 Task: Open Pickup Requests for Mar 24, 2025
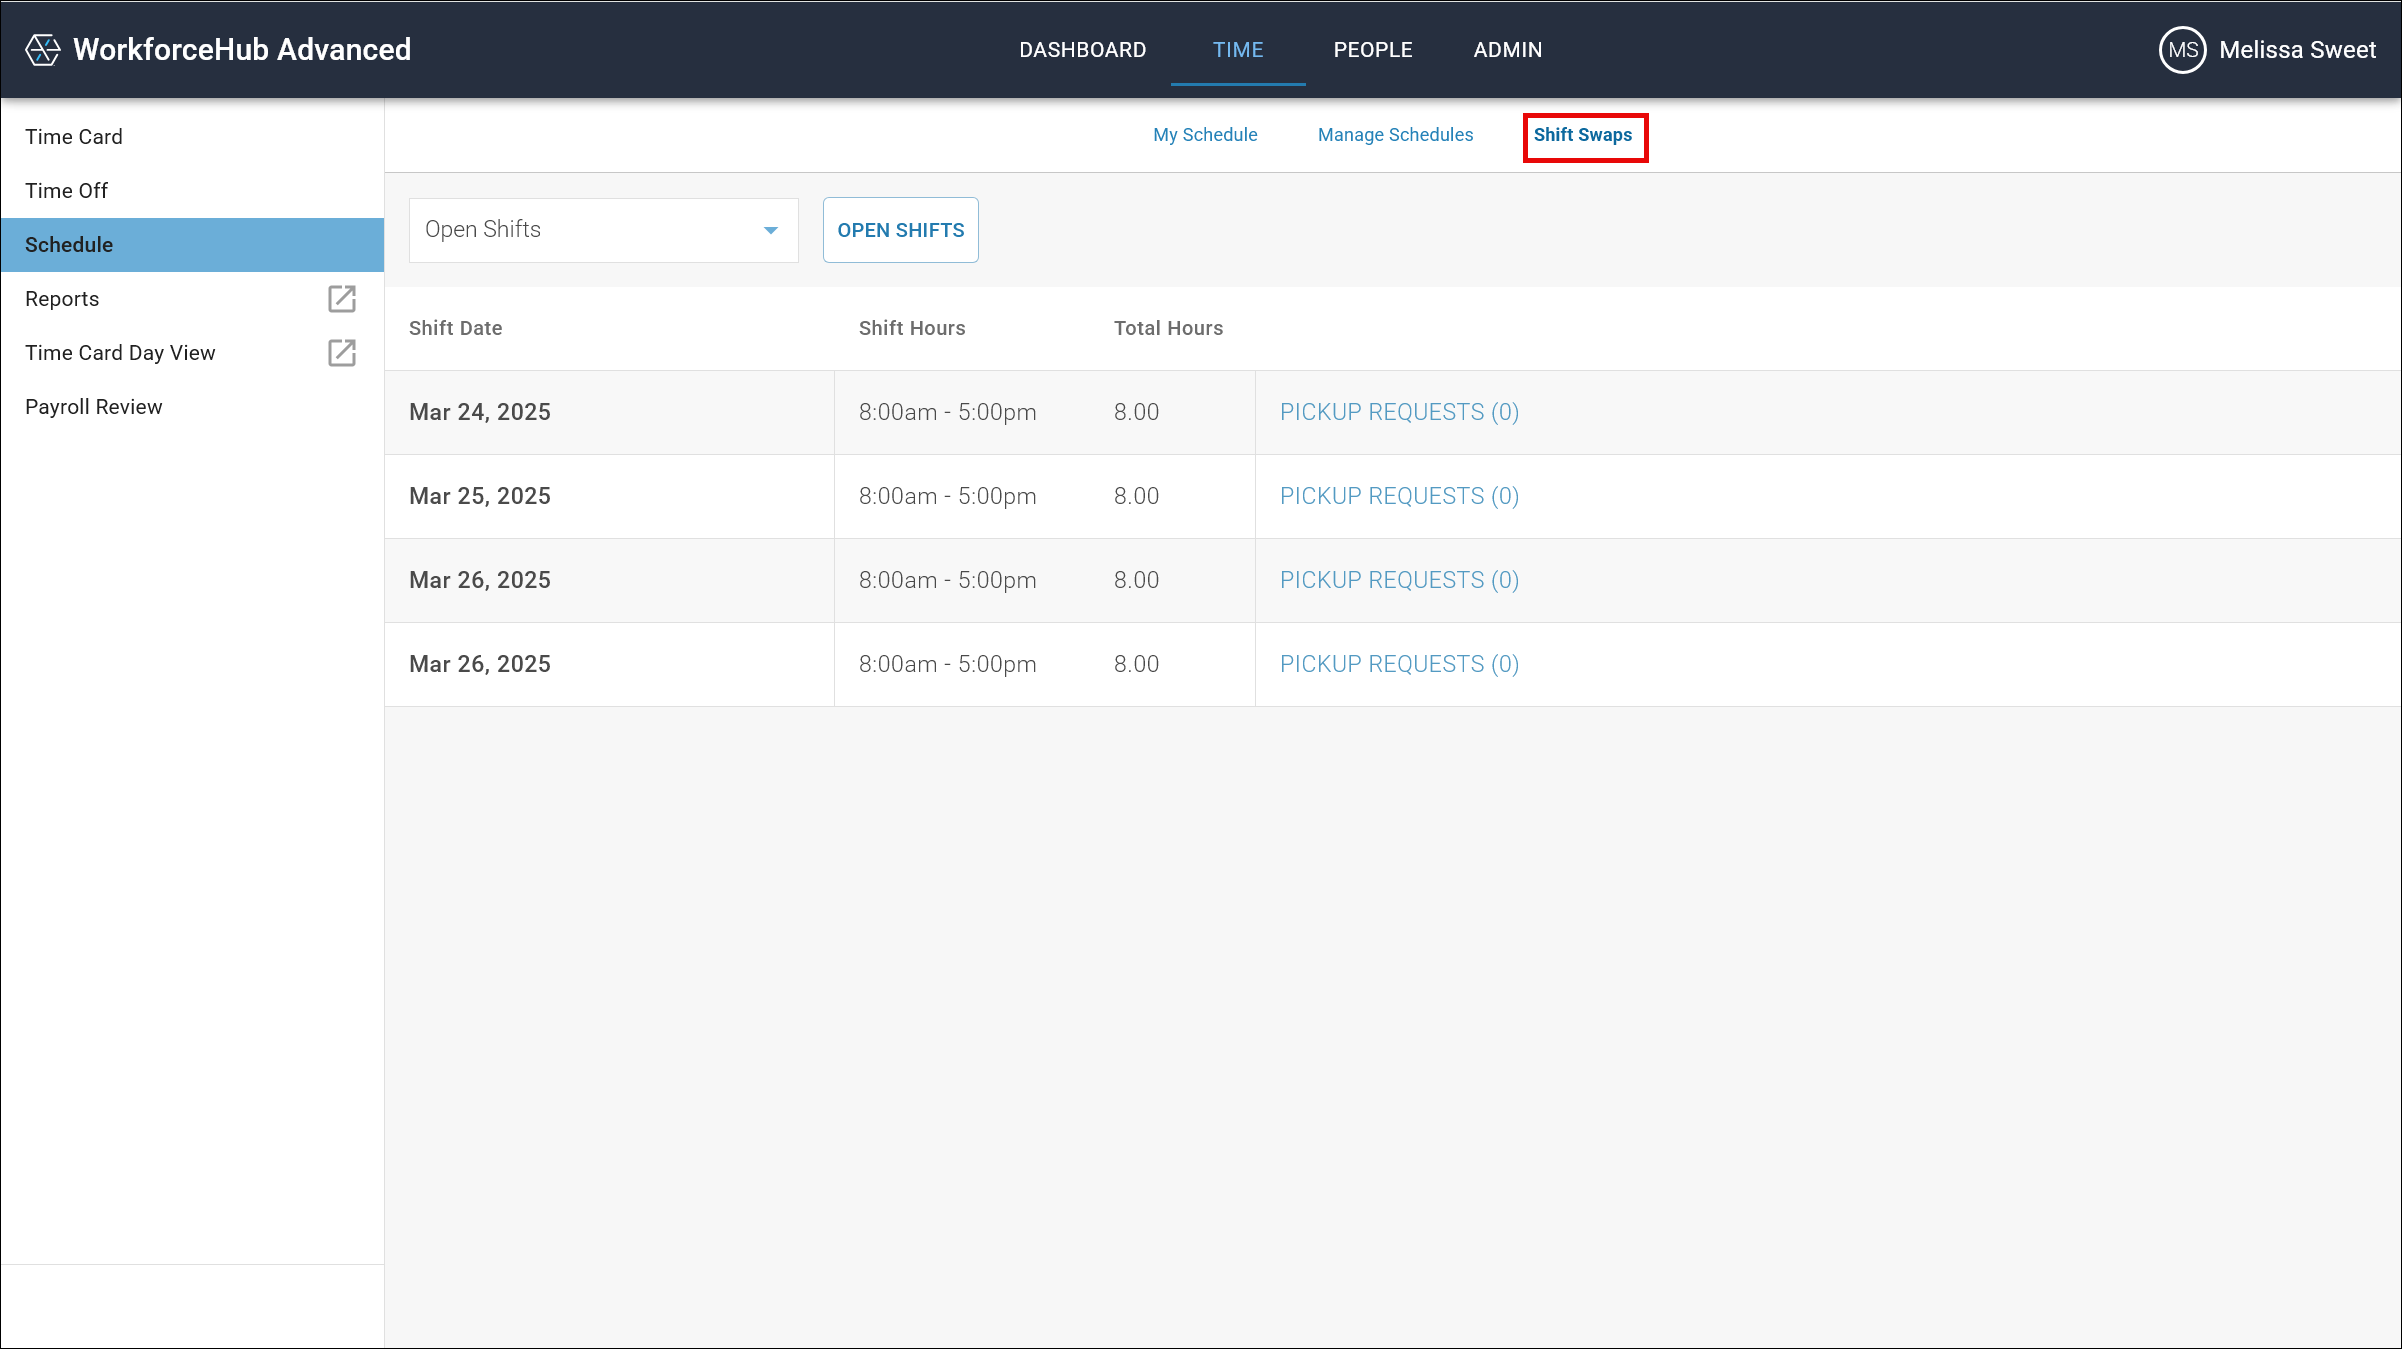point(1399,411)
